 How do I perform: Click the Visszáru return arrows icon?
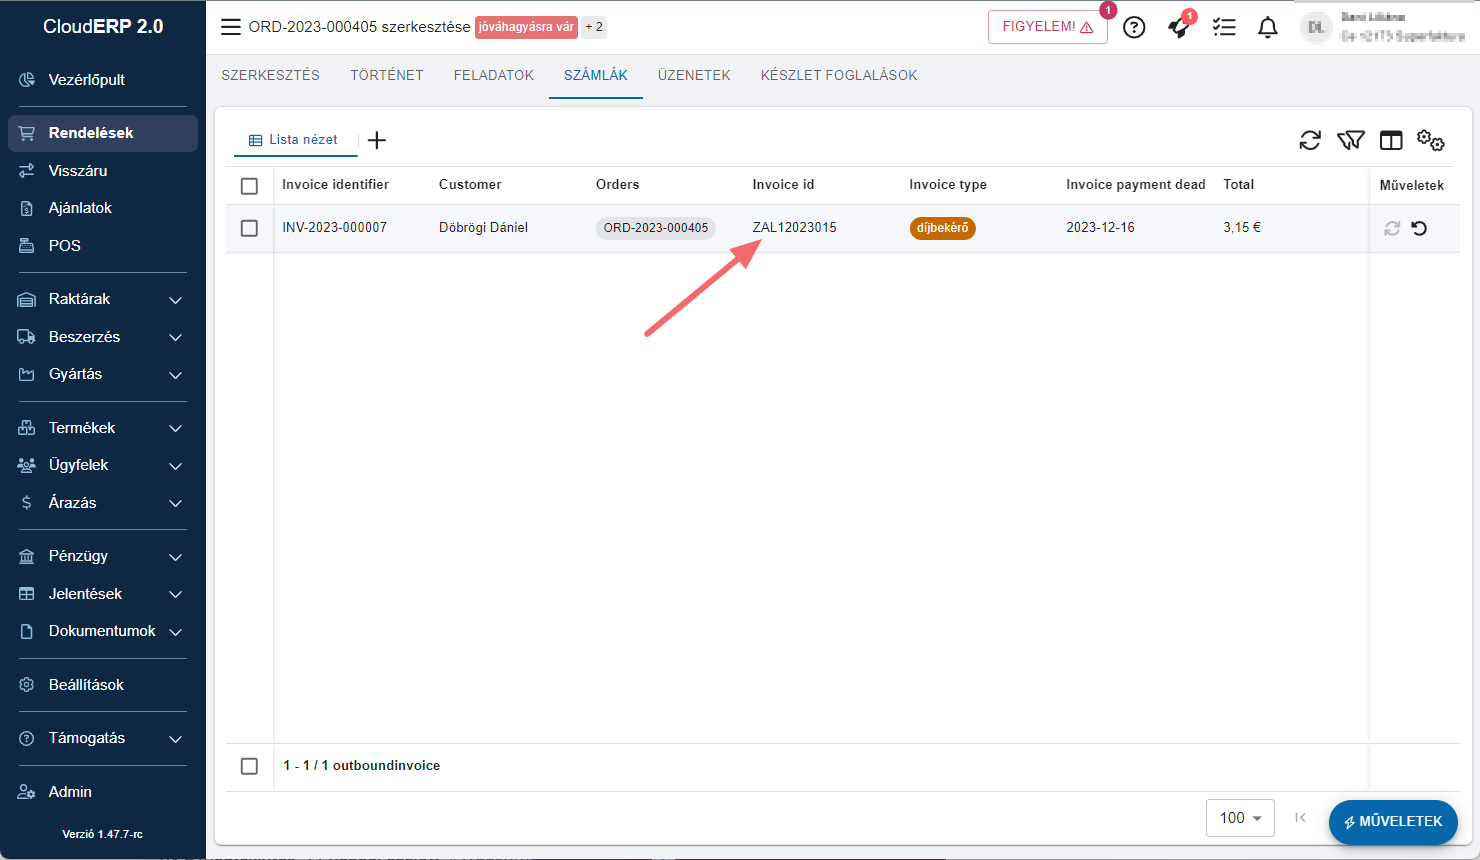point(27,171)
